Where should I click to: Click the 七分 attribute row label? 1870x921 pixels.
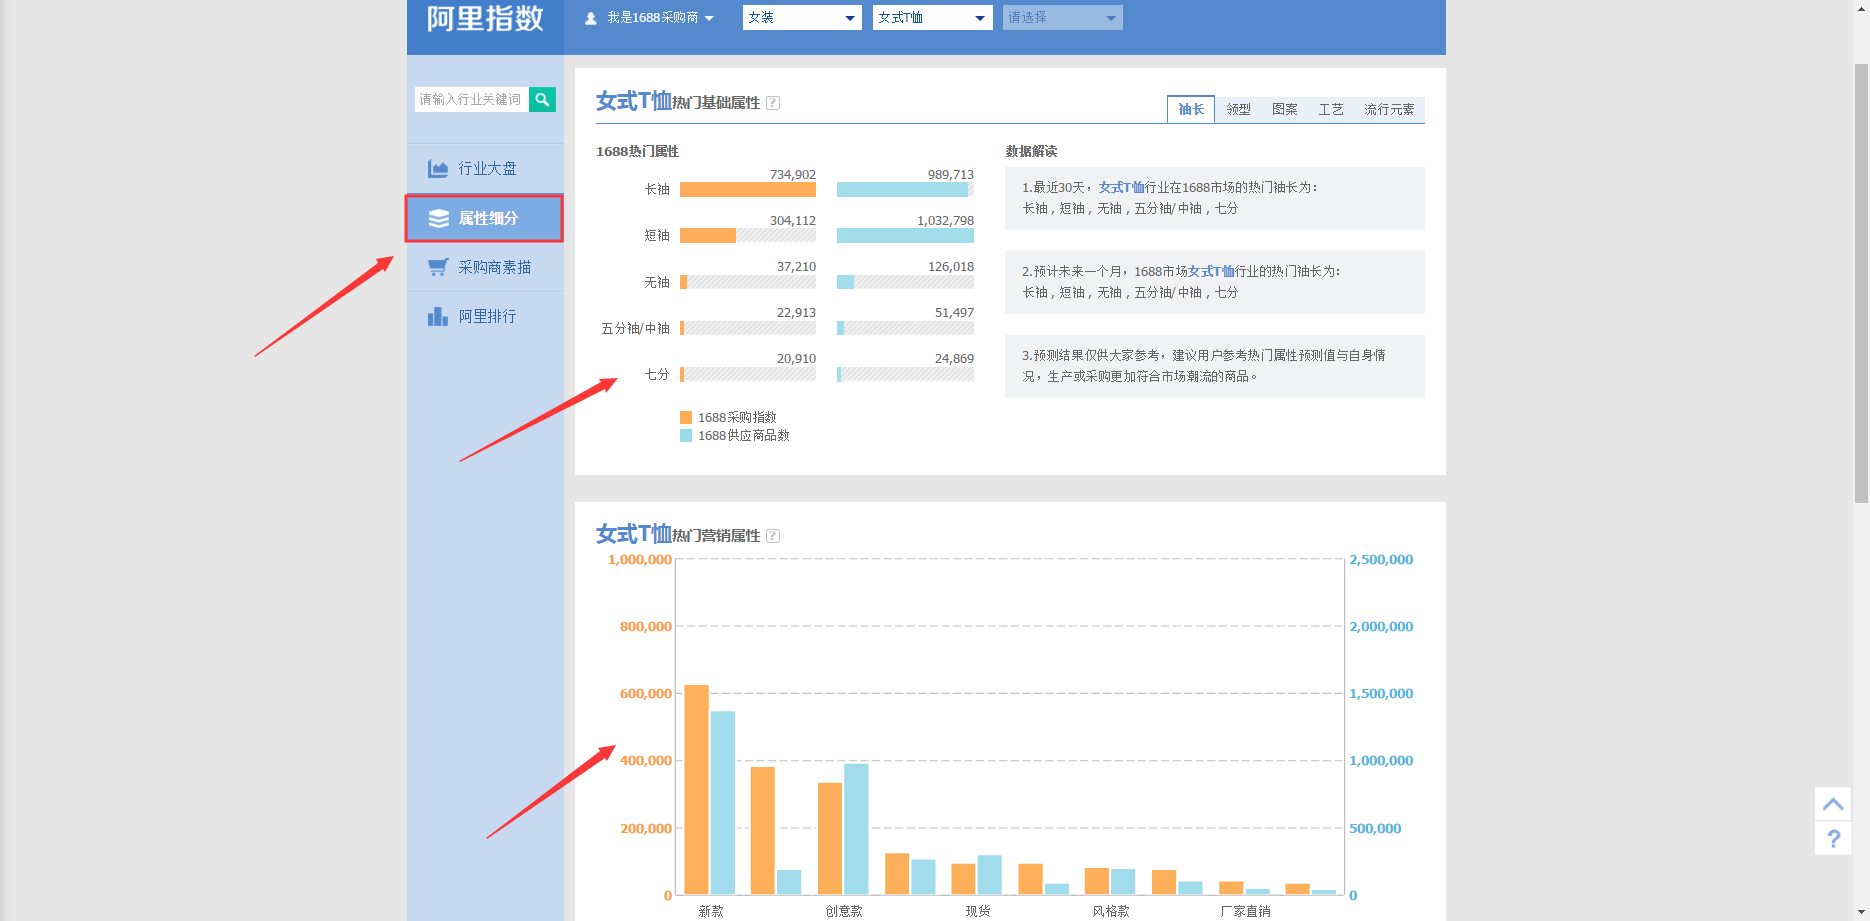[657, 374]
